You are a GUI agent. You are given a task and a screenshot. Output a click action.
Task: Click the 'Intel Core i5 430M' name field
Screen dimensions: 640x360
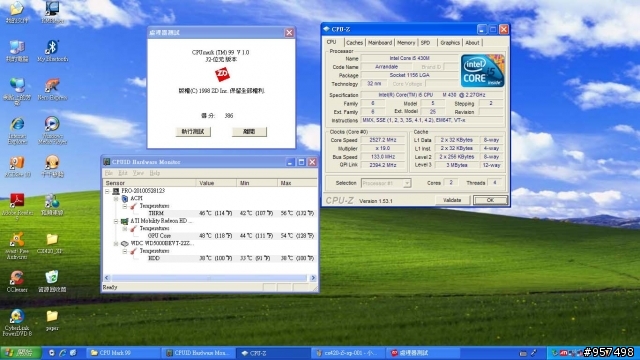tap(409, 58)
